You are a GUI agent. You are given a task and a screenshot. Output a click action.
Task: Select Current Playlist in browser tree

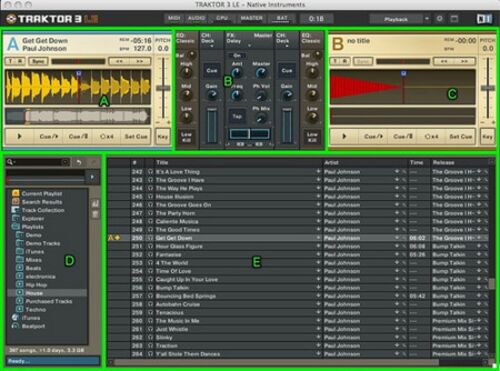tap(42, 194)
